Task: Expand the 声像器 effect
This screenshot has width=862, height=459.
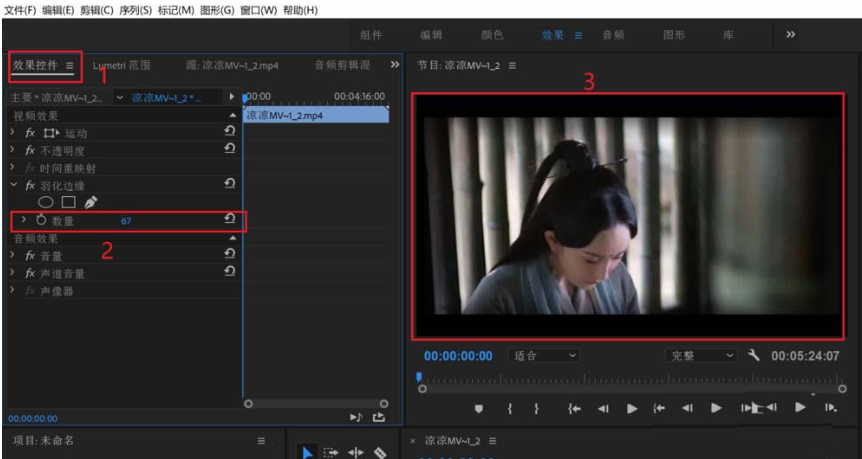Action: coord(13,290)
